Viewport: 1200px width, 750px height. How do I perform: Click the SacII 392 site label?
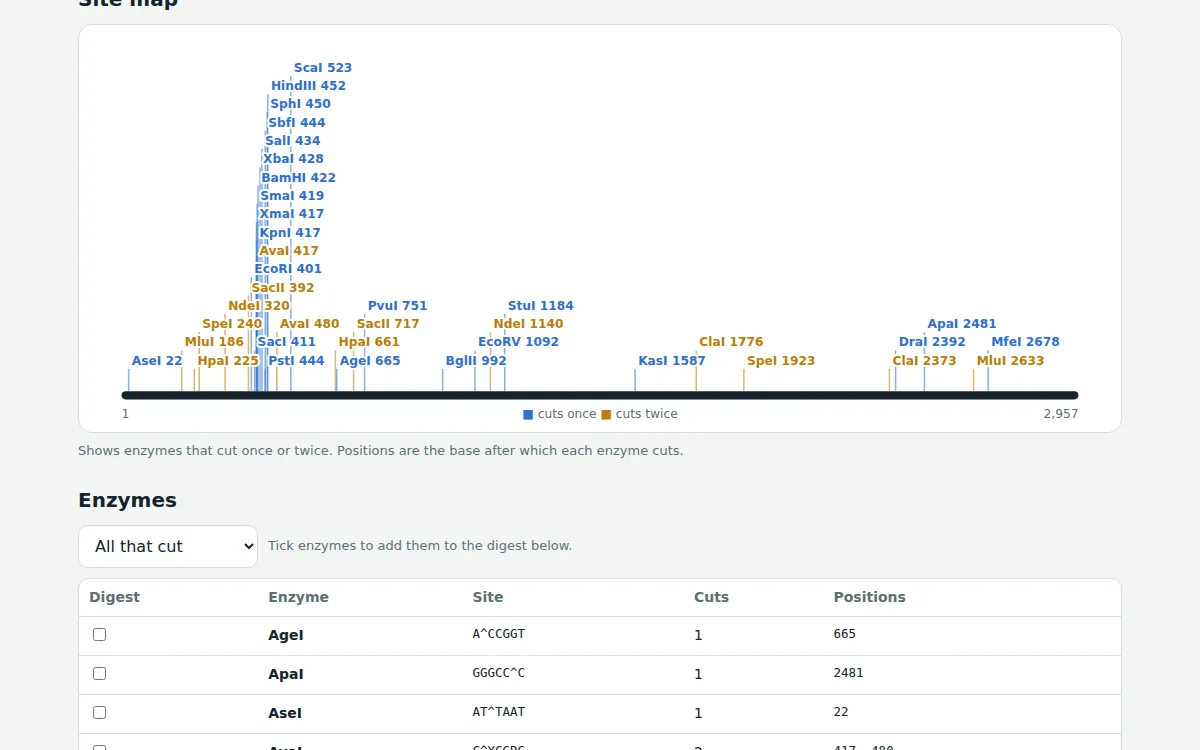pyautogui.click(x=283, y=288)
